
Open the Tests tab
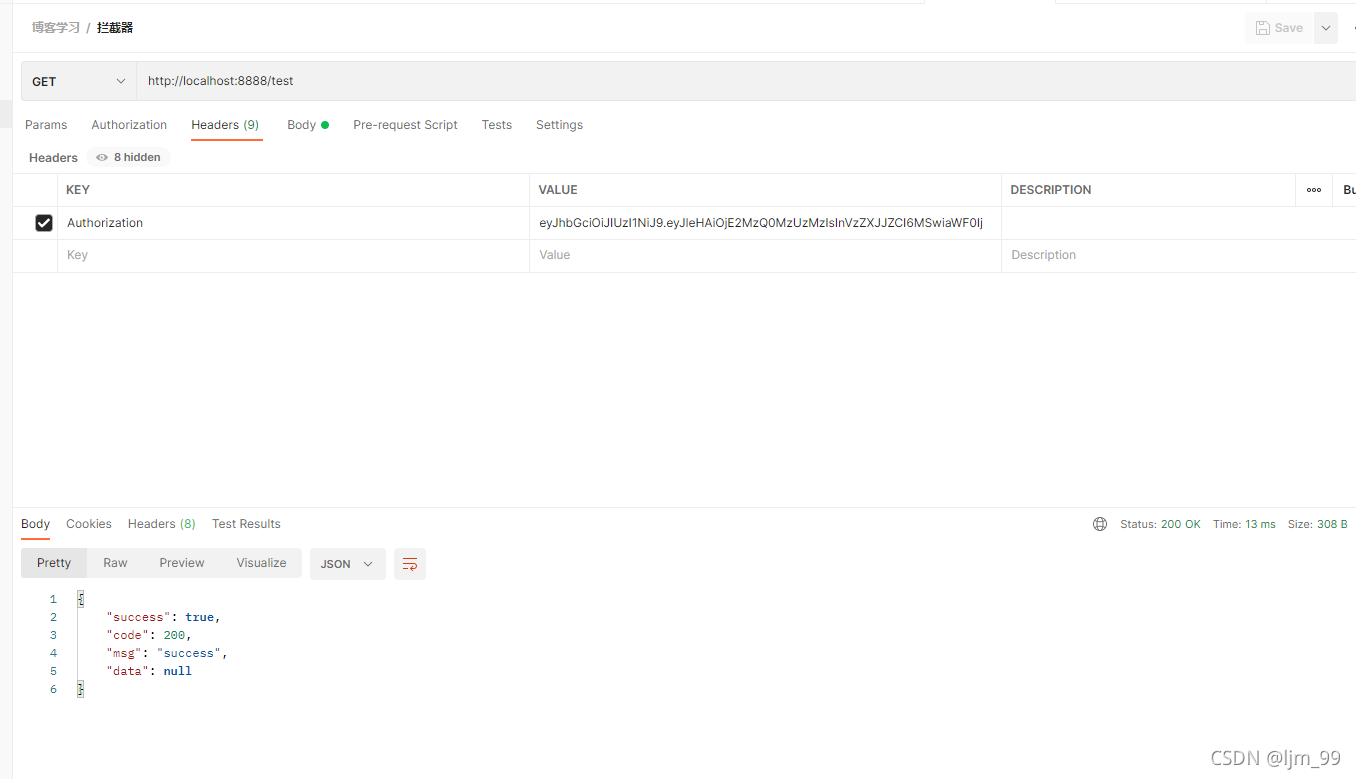tap(496, 125)
